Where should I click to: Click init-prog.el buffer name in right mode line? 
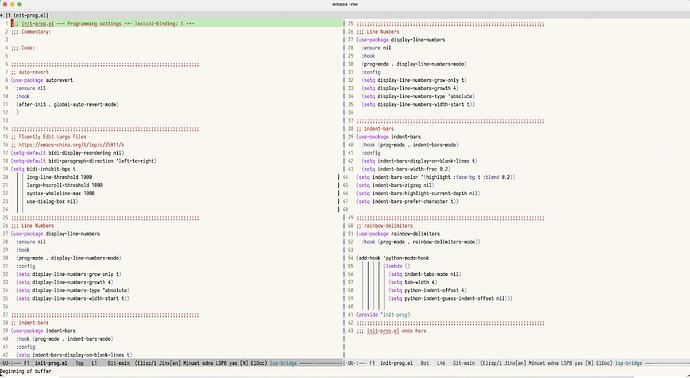point(396,363)
